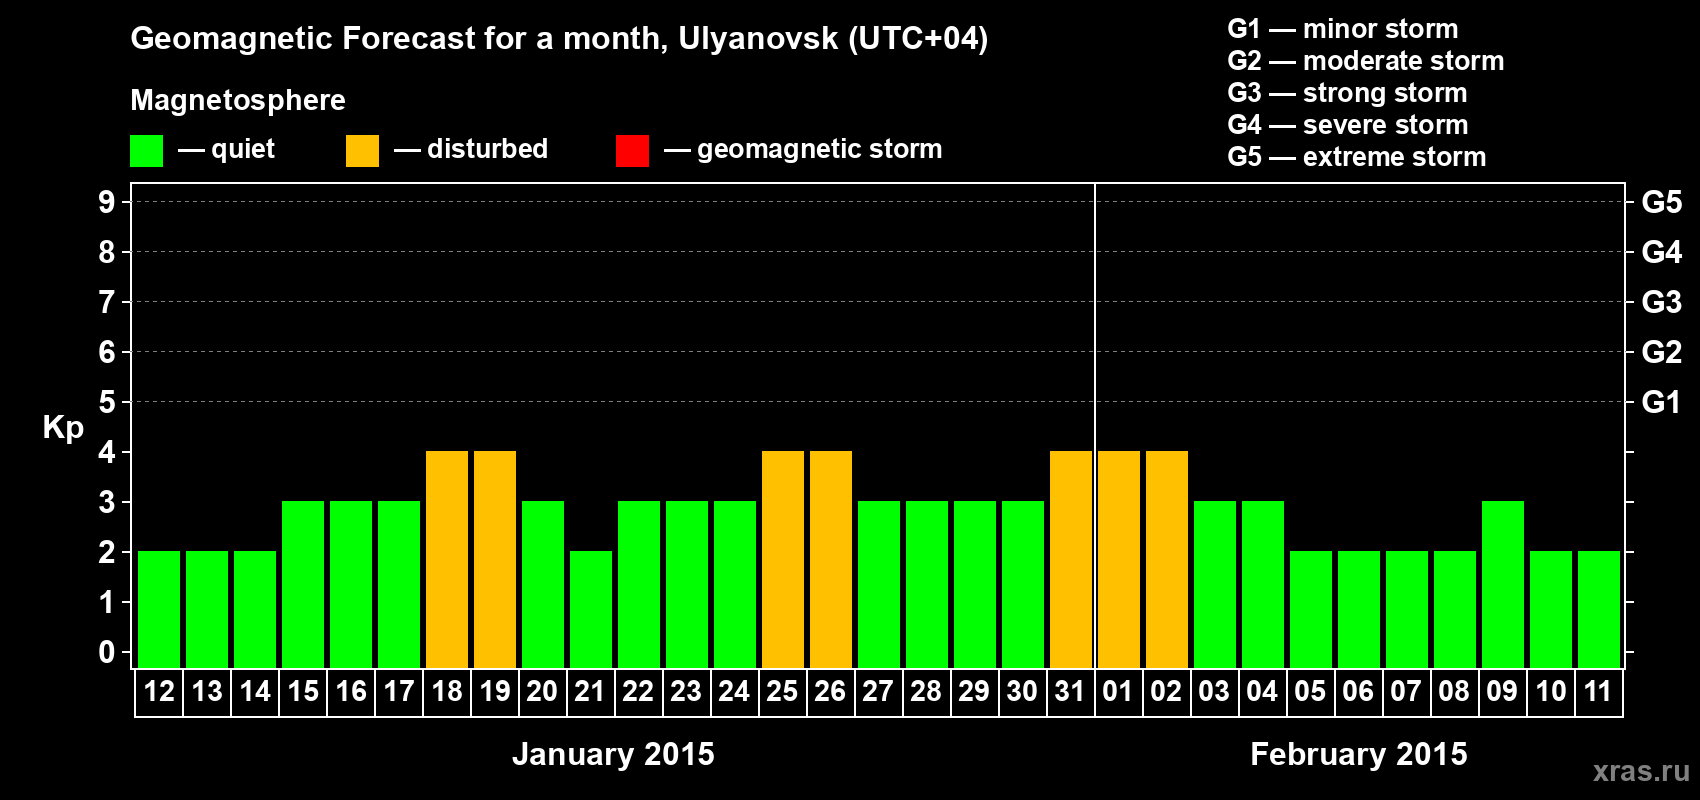
Task: Click the '— geomagnetic storm' legend label
Action: pyautogui.click(x=803, y=150)
